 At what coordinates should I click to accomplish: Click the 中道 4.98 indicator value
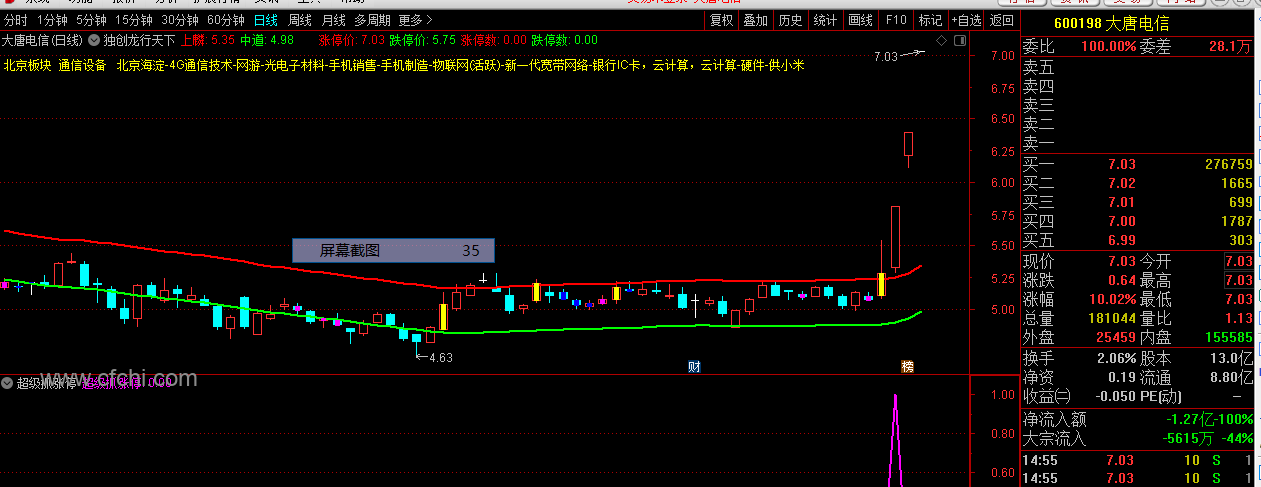[x=268, y=40]
